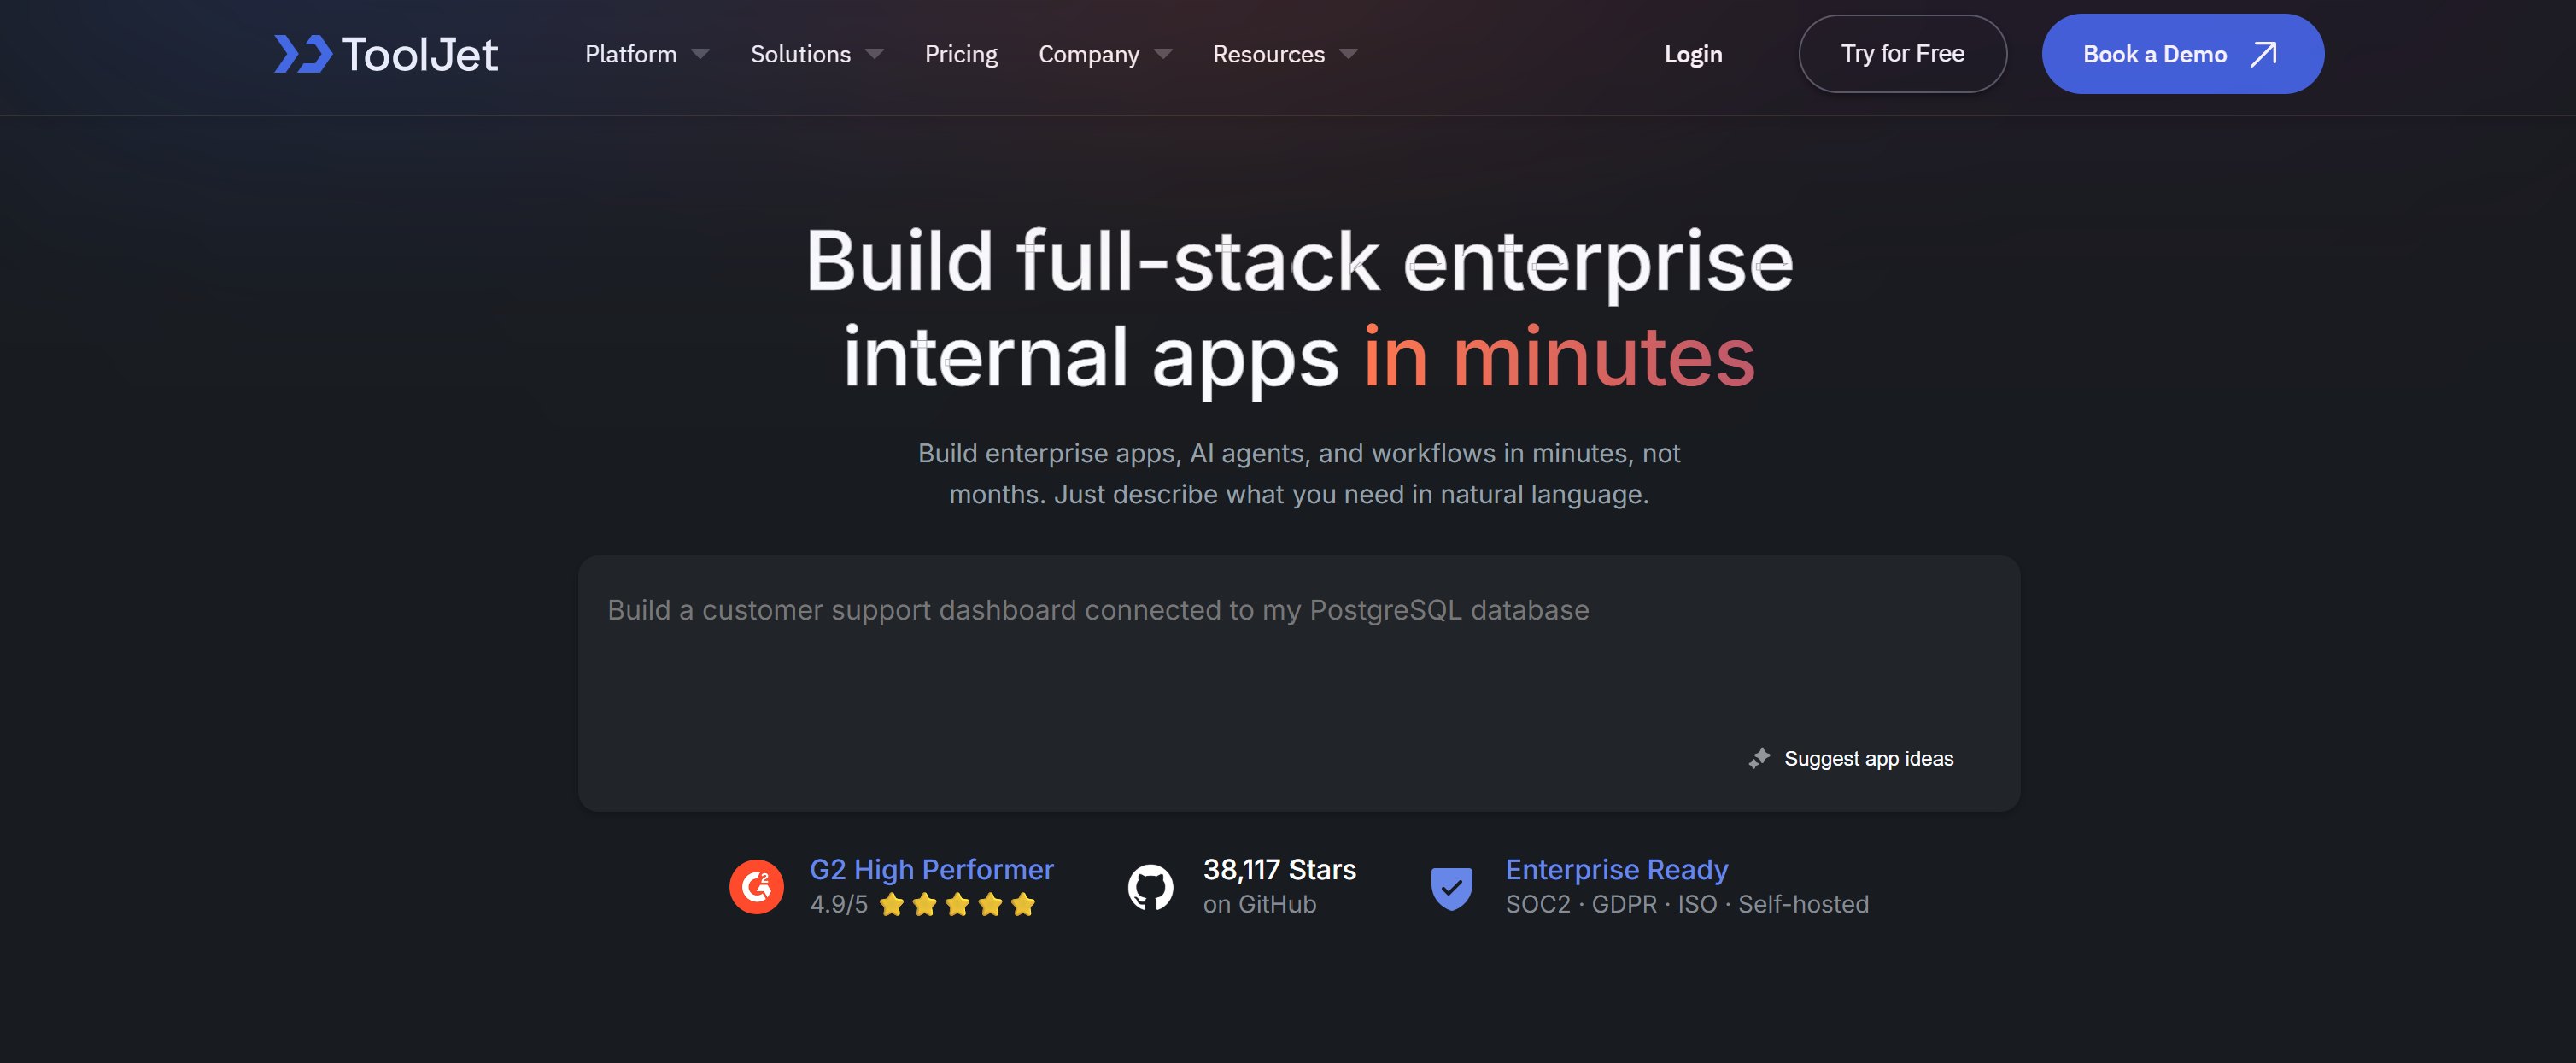Click the five-star rating icons
The image size is (2576, 1063).
point(957,905)
